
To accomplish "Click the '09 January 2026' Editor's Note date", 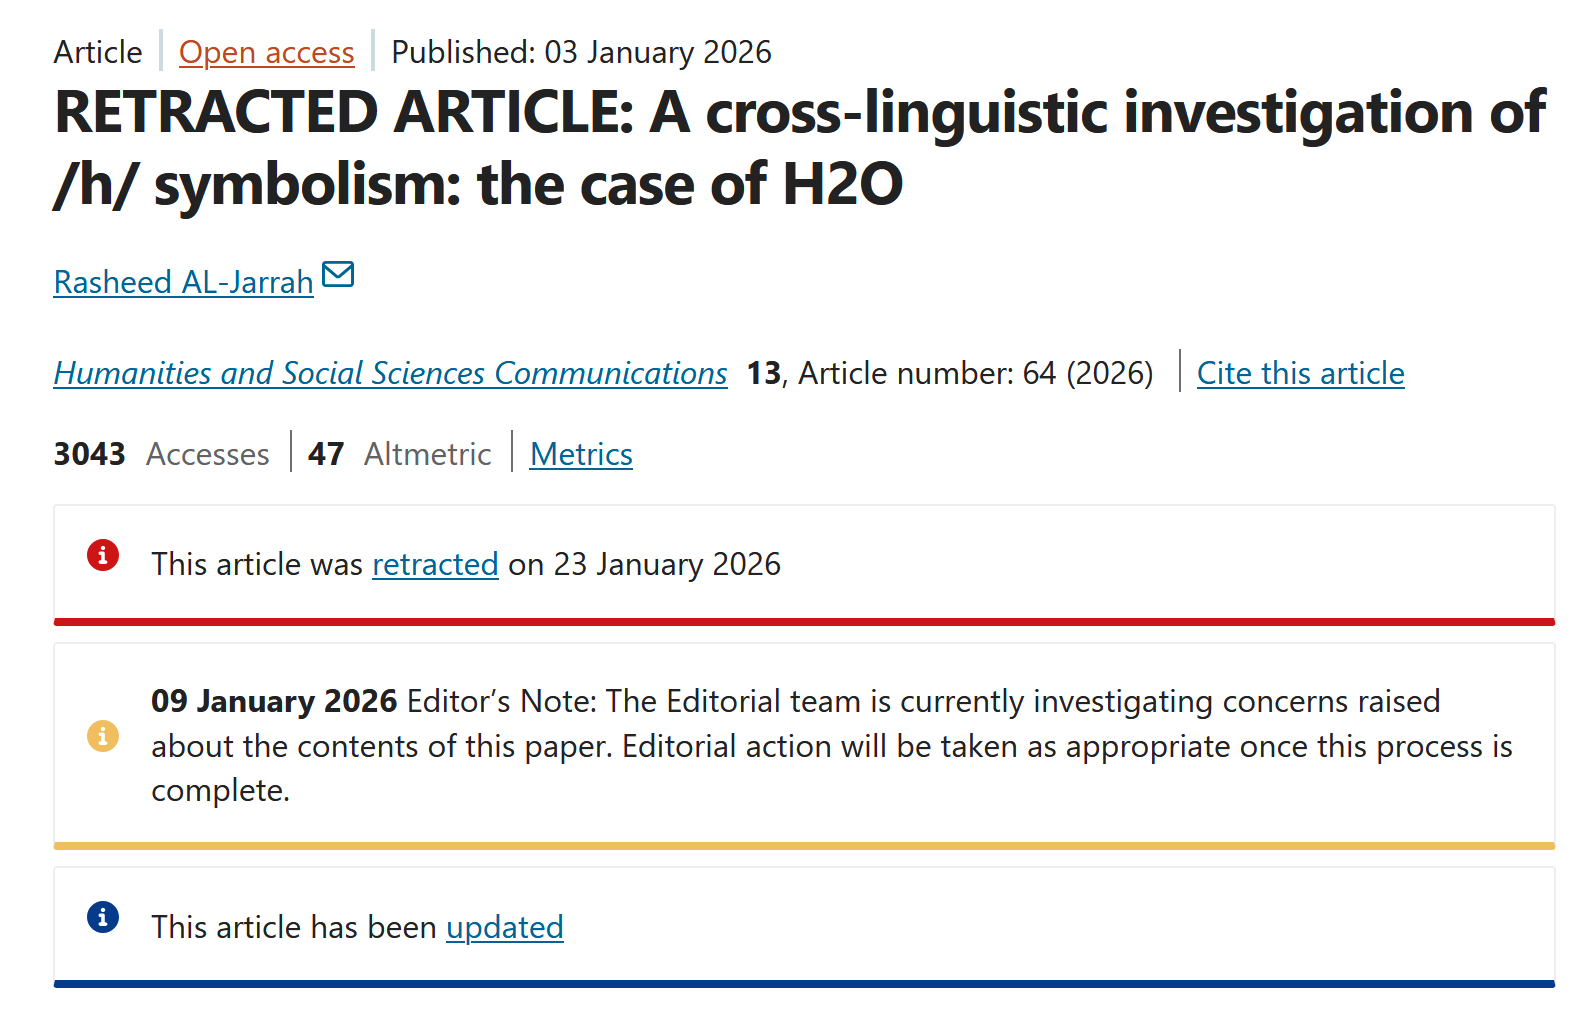I will 274,701.
